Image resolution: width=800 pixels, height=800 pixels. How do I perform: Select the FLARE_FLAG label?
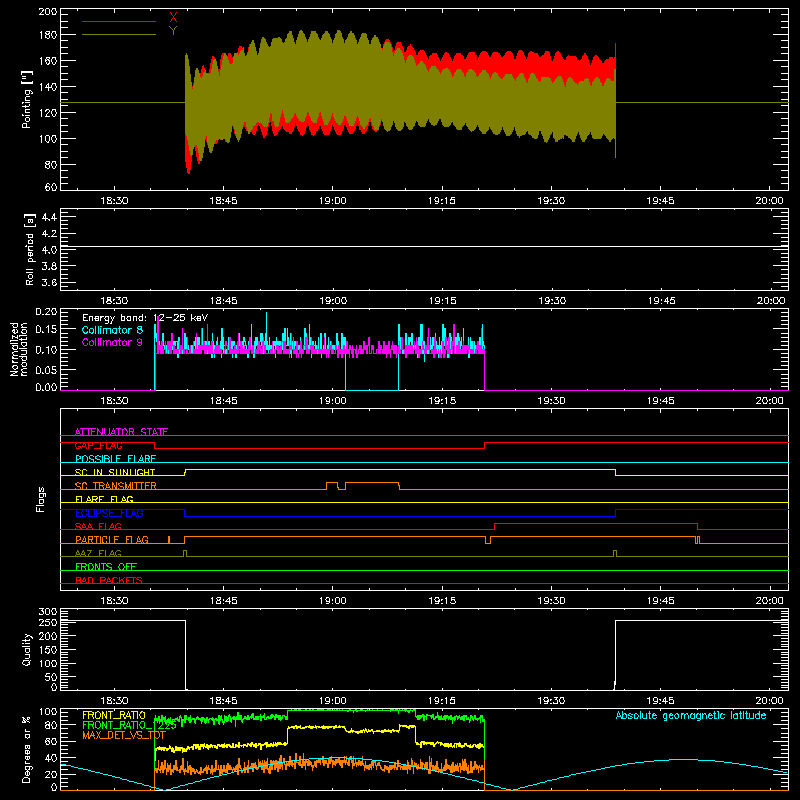(104, 499)
